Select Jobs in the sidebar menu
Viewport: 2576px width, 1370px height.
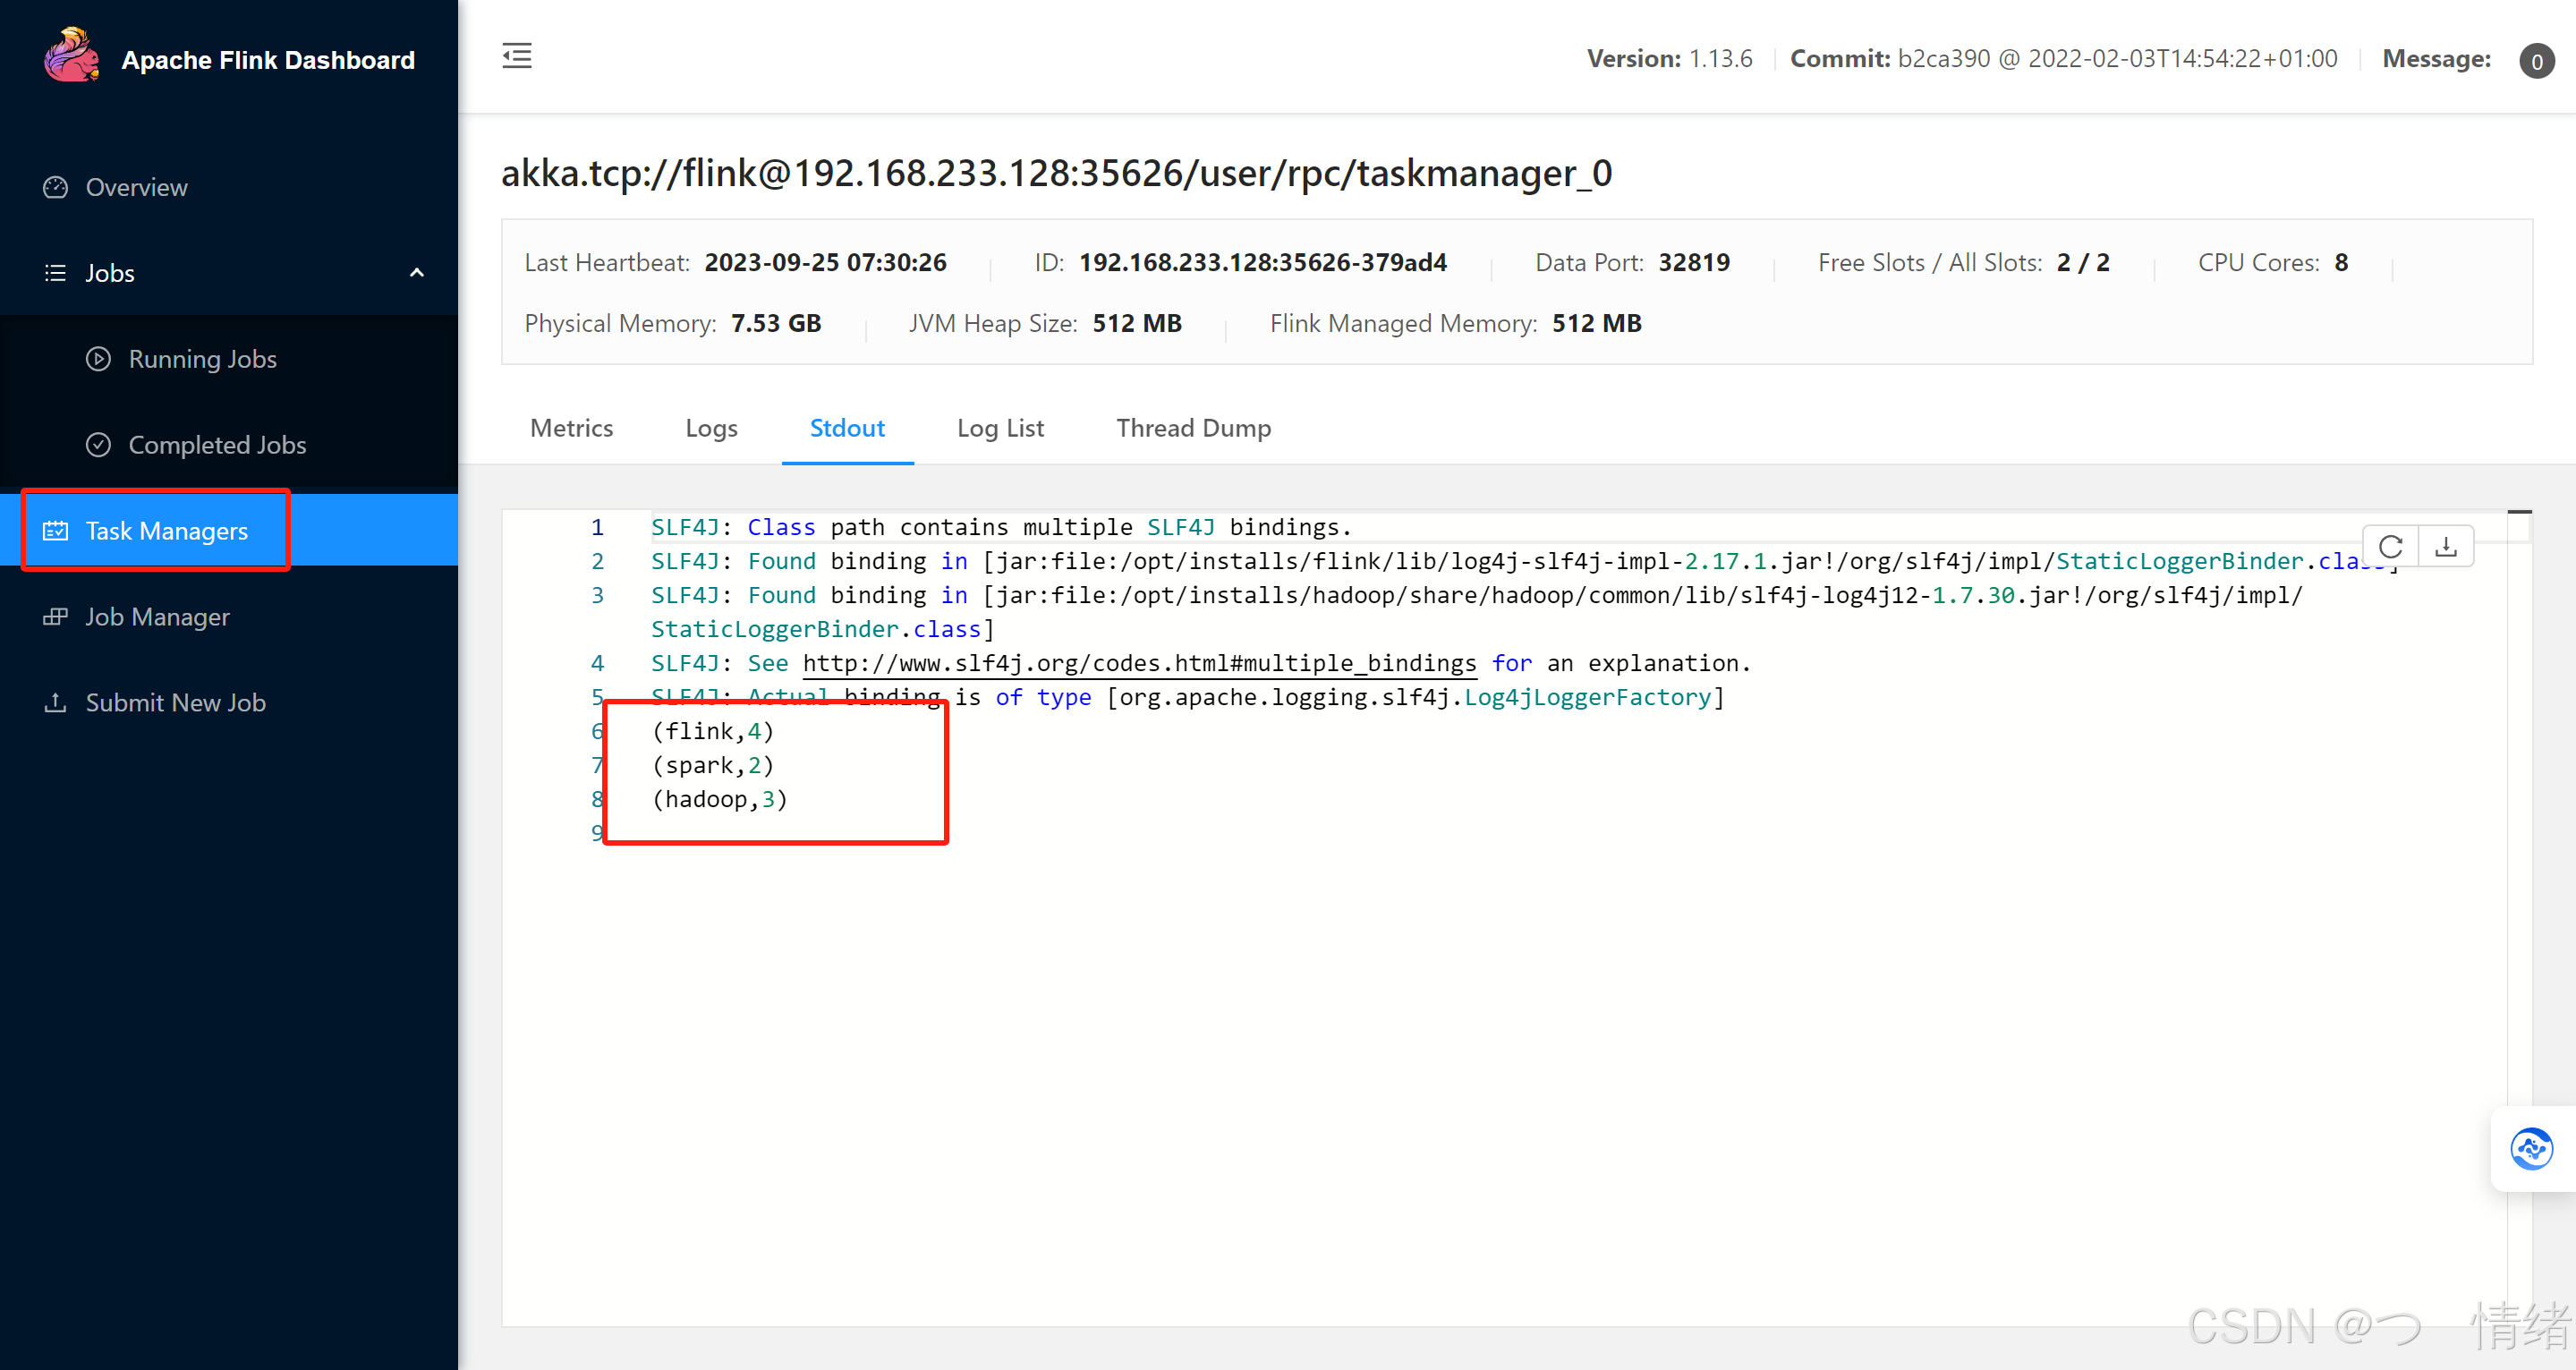tap(110, 272)
